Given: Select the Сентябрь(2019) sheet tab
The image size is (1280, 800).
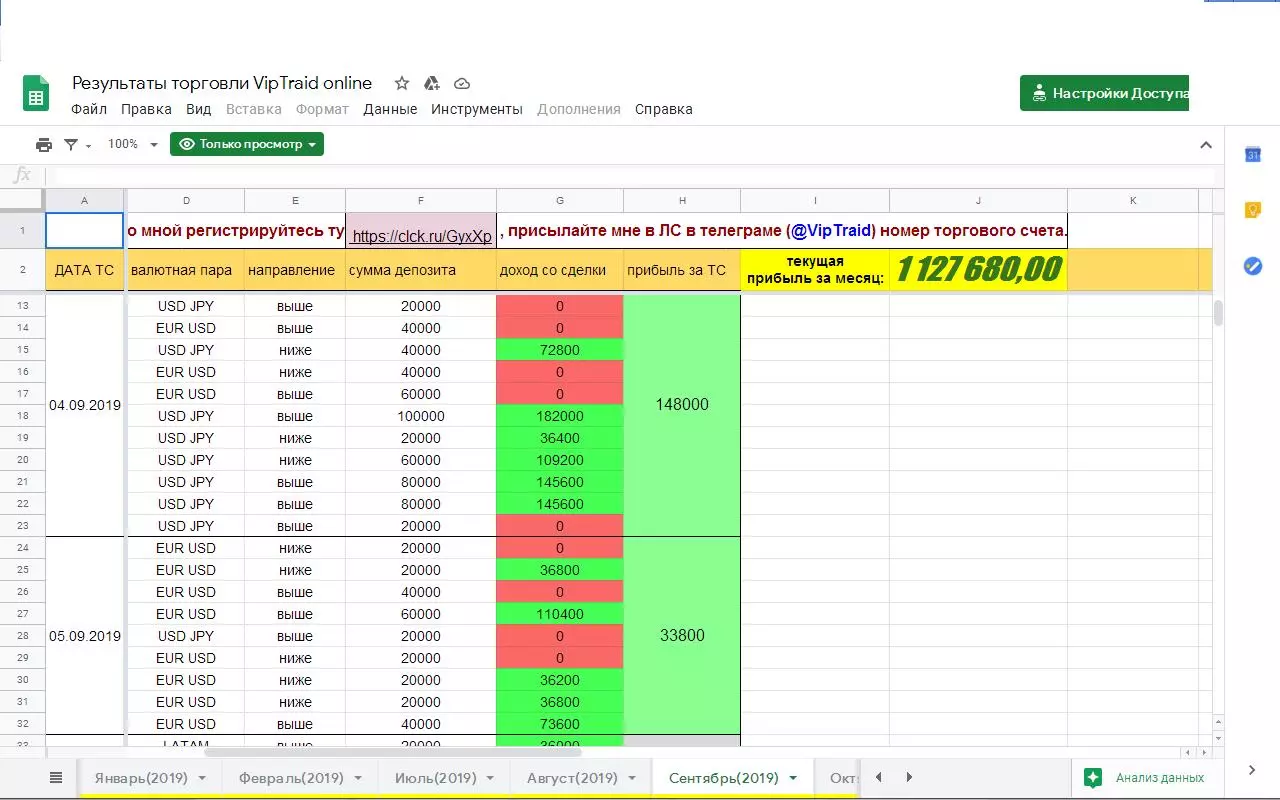Looking at the screenshot, I should click(724, 778).
